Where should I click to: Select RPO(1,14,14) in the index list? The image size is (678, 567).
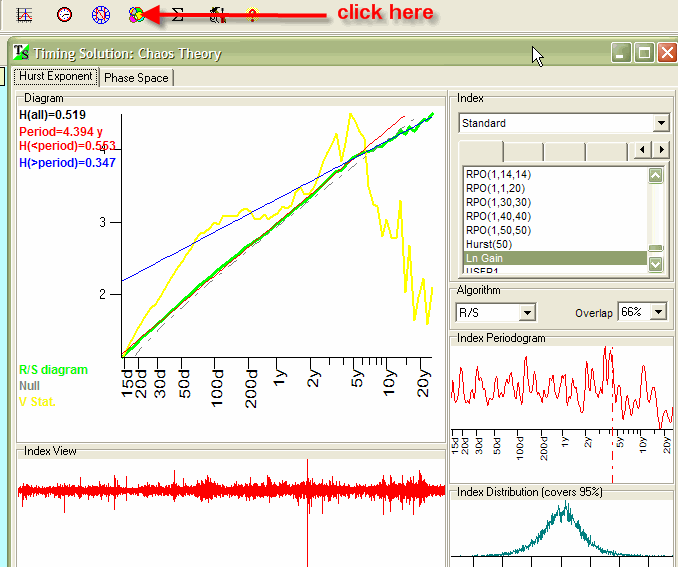click(x=498, y=174)
